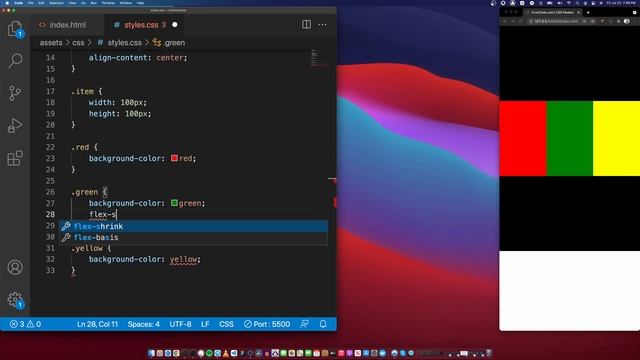Click the yellow box in the browser page

coord(616,138)
